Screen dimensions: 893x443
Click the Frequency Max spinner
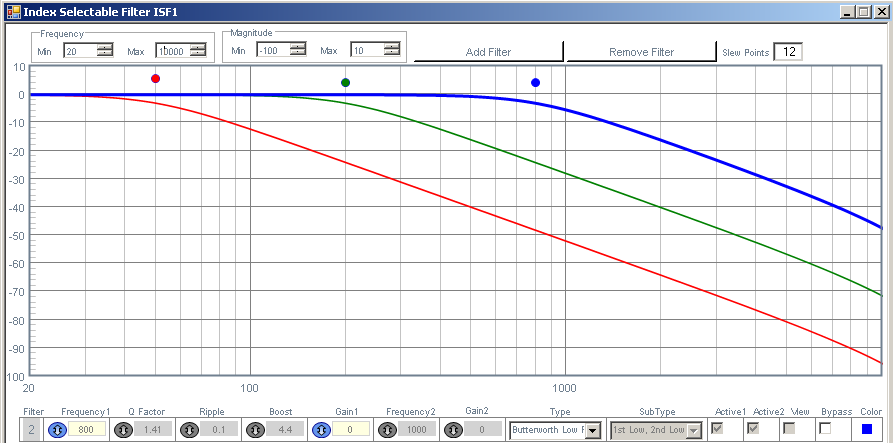click(198, 51)
